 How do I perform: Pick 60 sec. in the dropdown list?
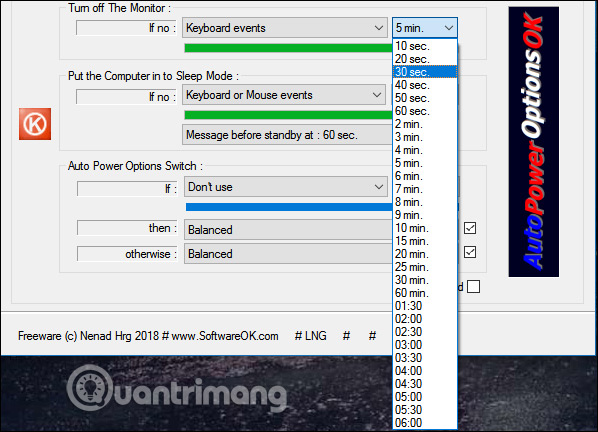425,111
